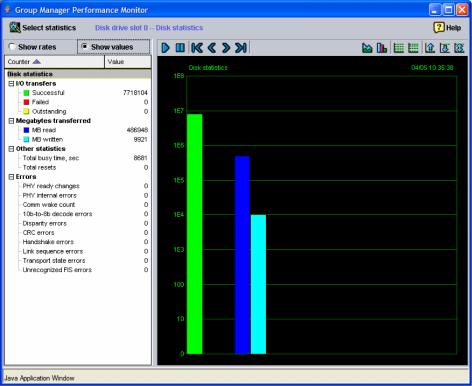Click the Disk statistics header row

[78, 74]
